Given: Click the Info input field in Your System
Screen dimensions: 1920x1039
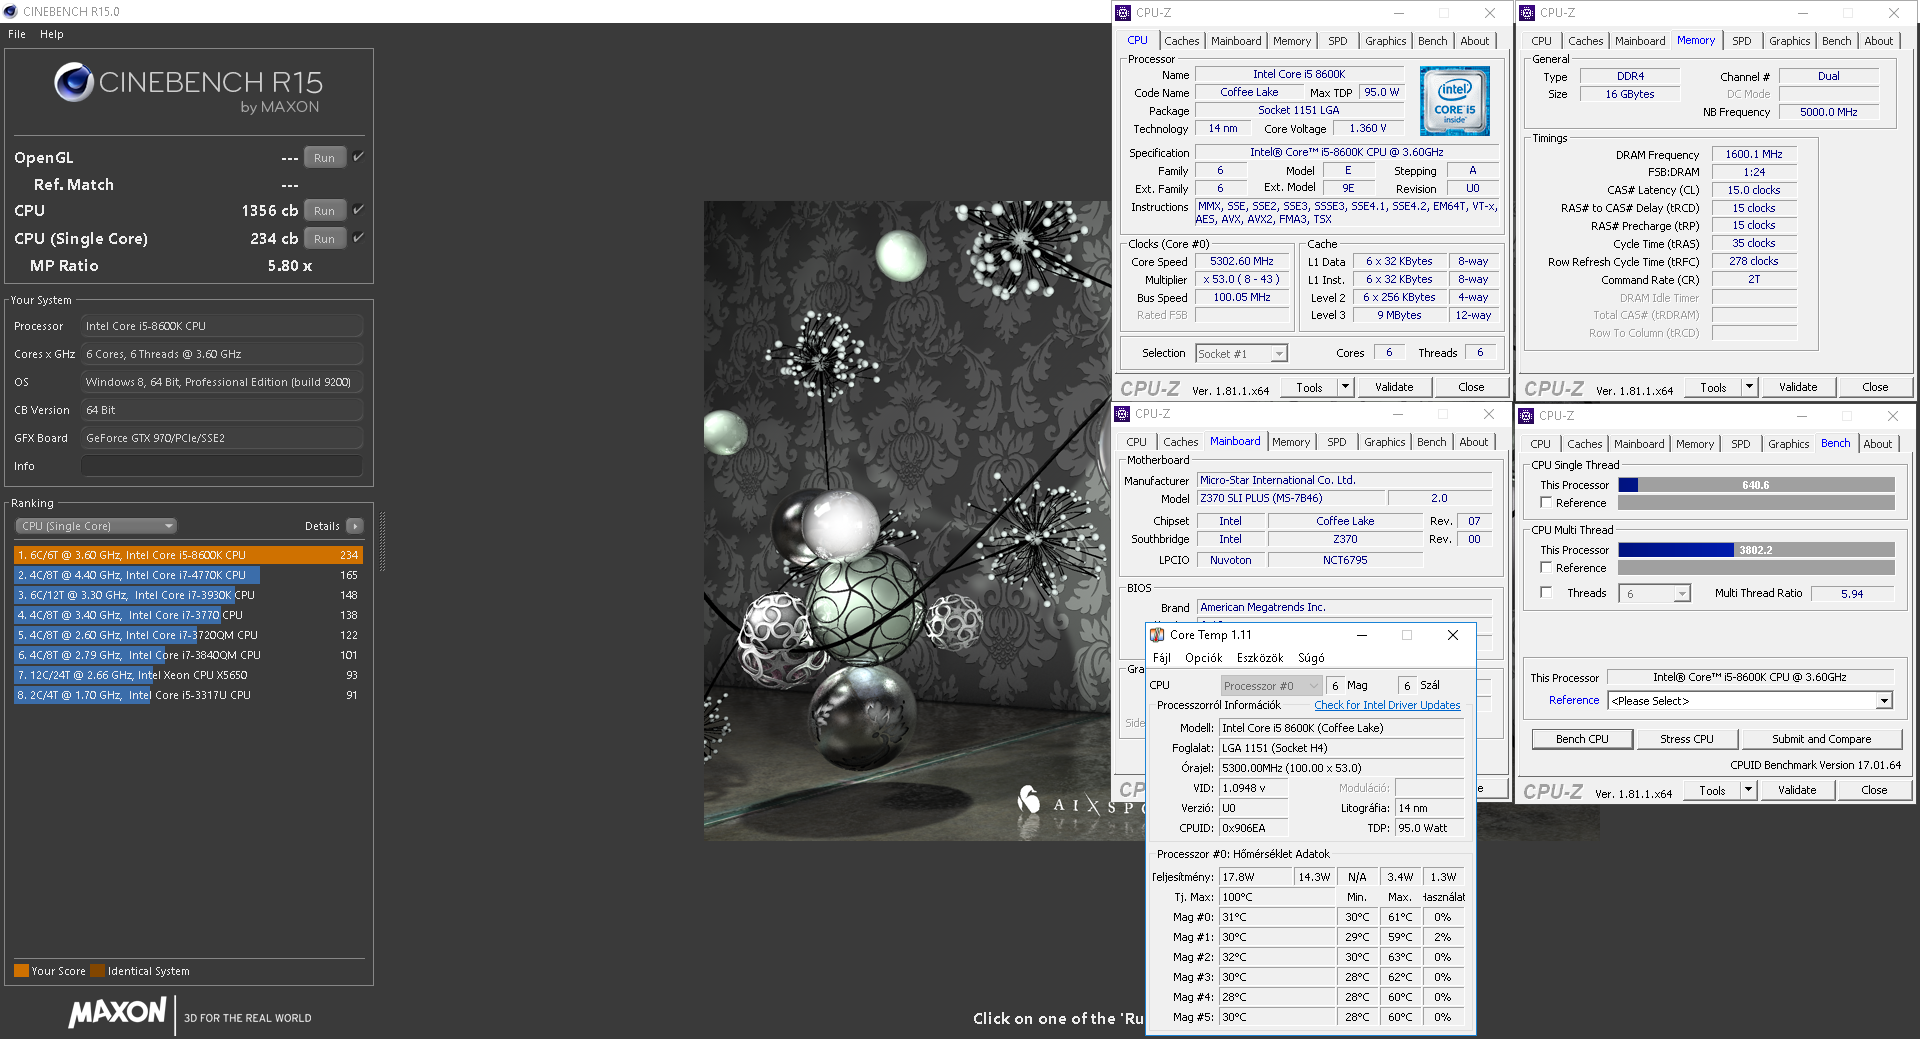Looking at the screenshot, I should 222,466.
